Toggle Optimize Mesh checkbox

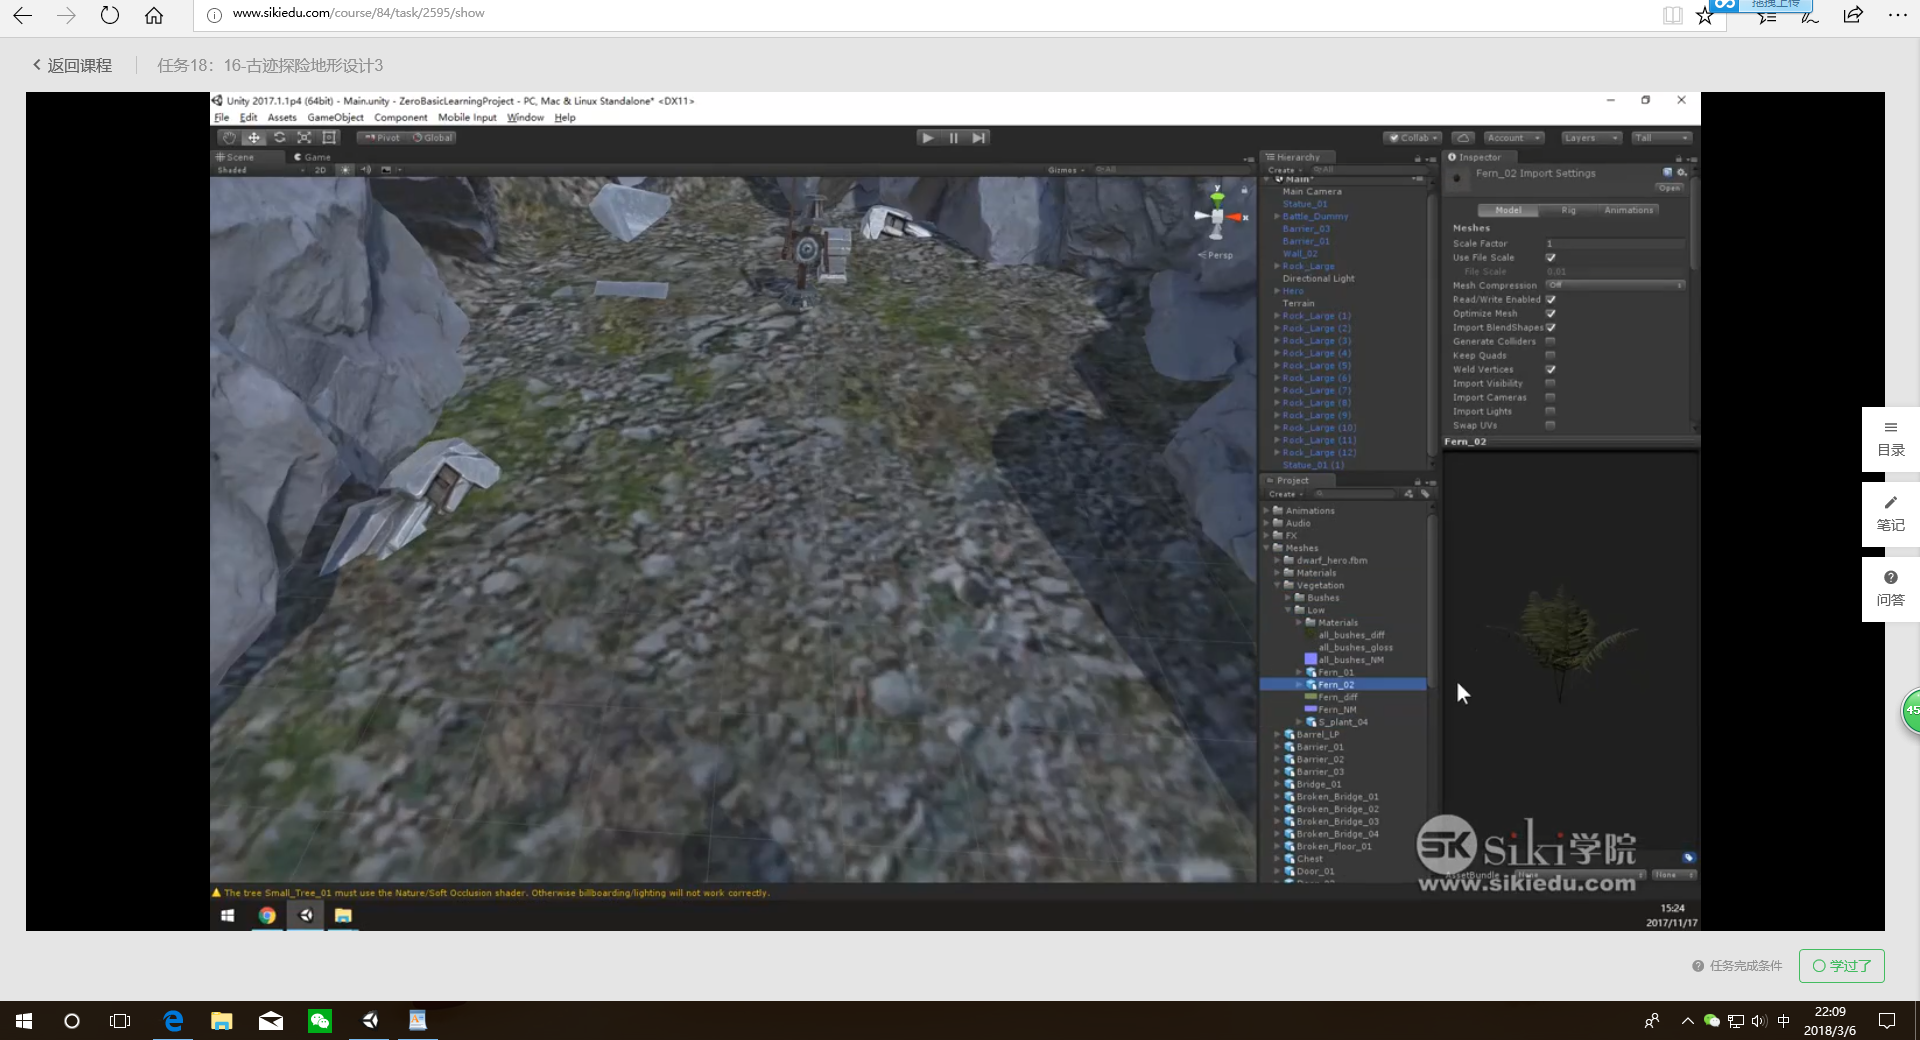[x=1550, y=314]
